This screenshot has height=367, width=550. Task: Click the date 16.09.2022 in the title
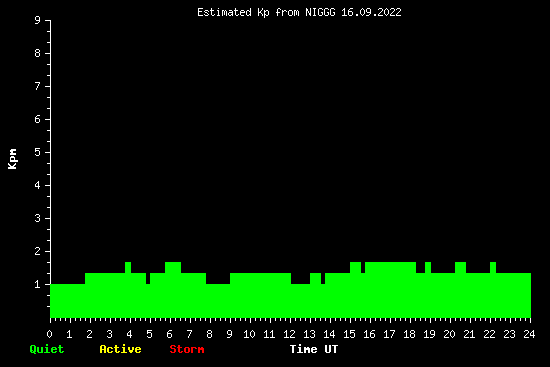click(x=371, y=13)
